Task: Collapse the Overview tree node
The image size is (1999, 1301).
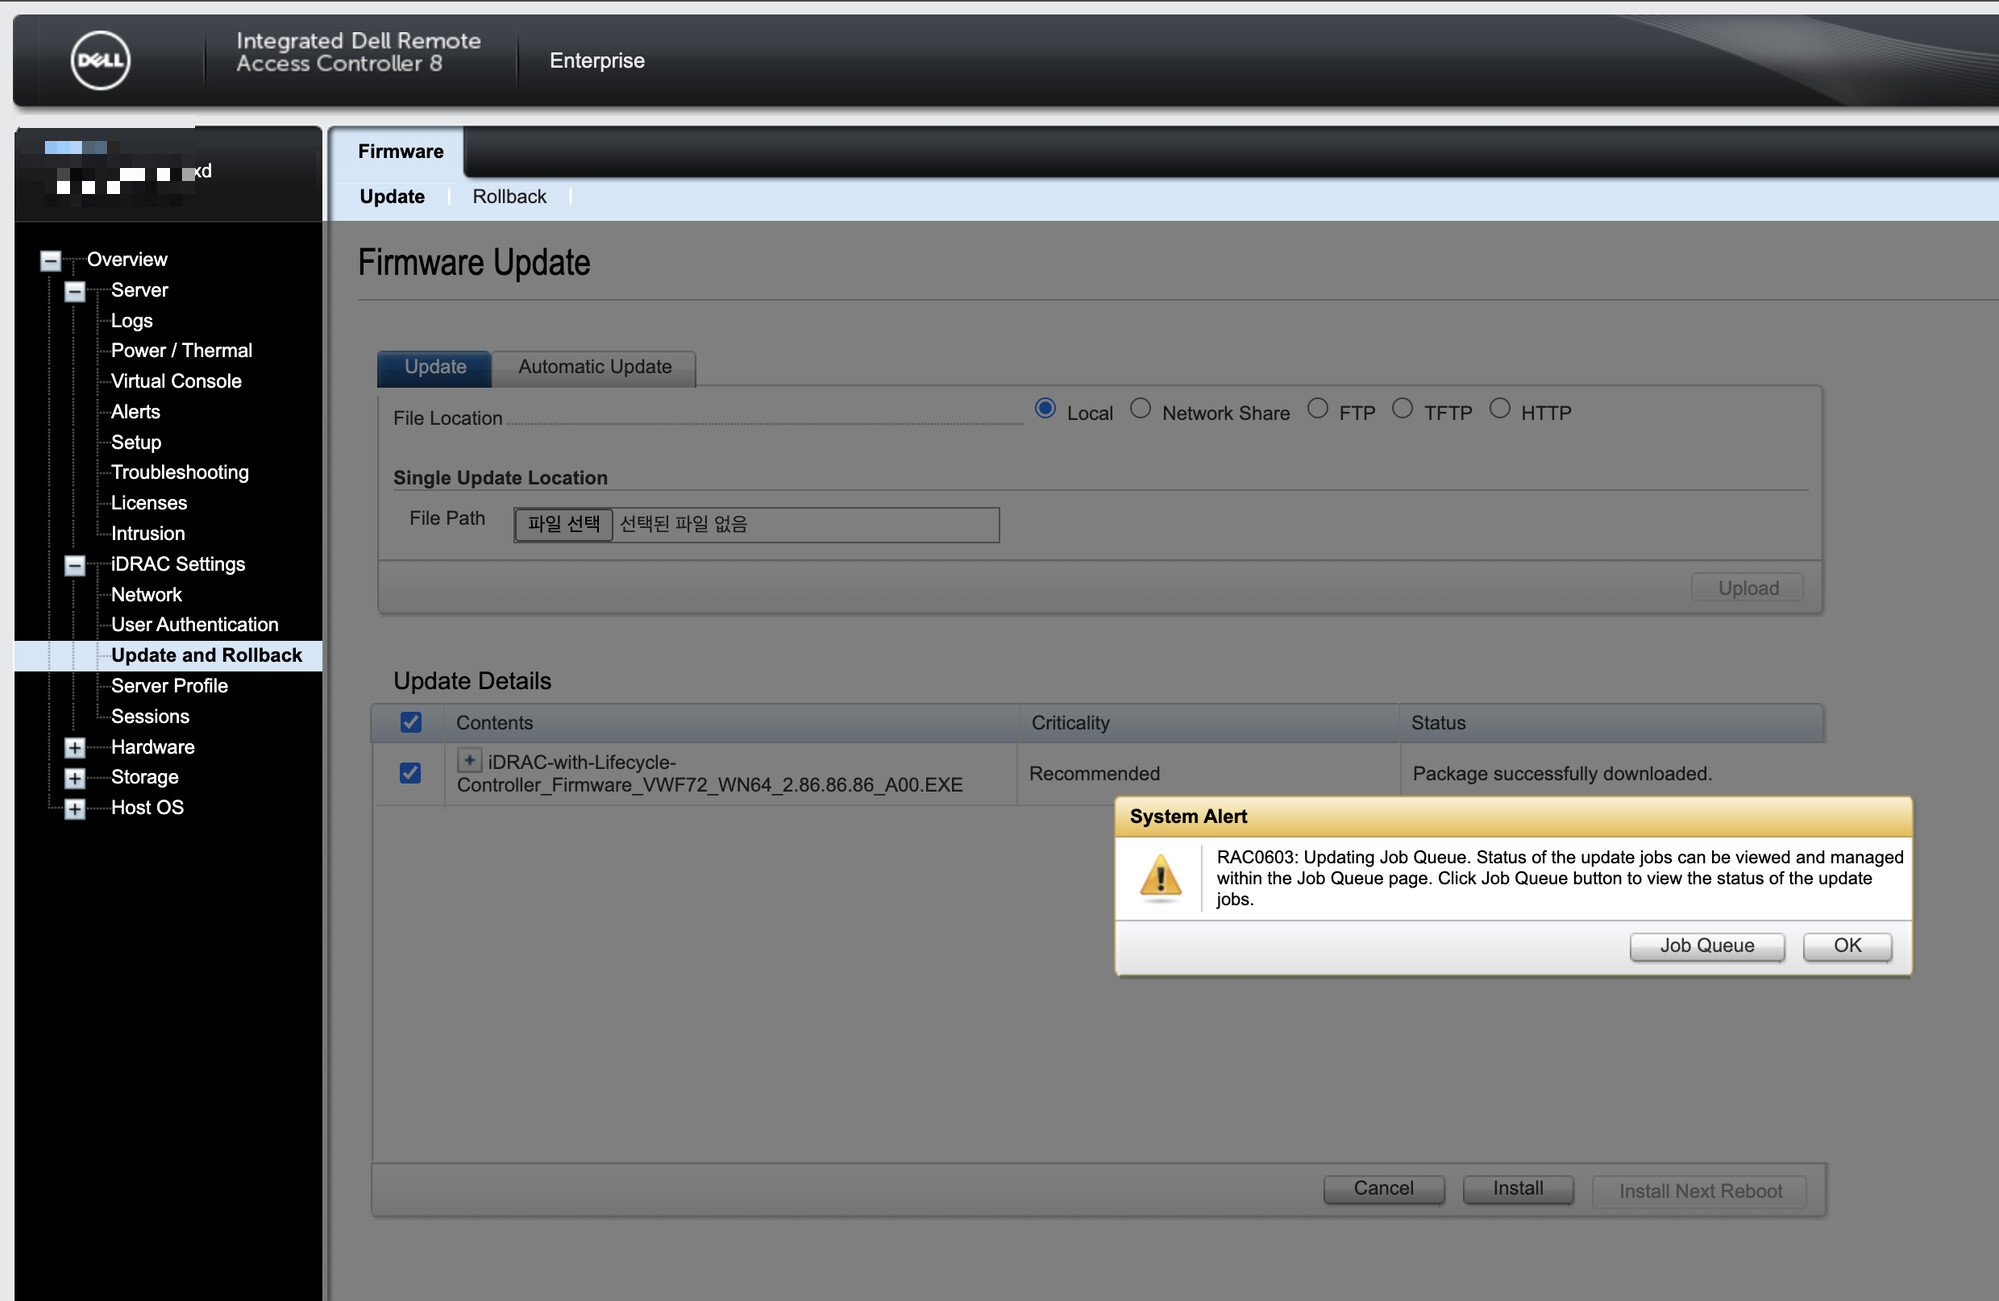Action: [x=50, y=261]
